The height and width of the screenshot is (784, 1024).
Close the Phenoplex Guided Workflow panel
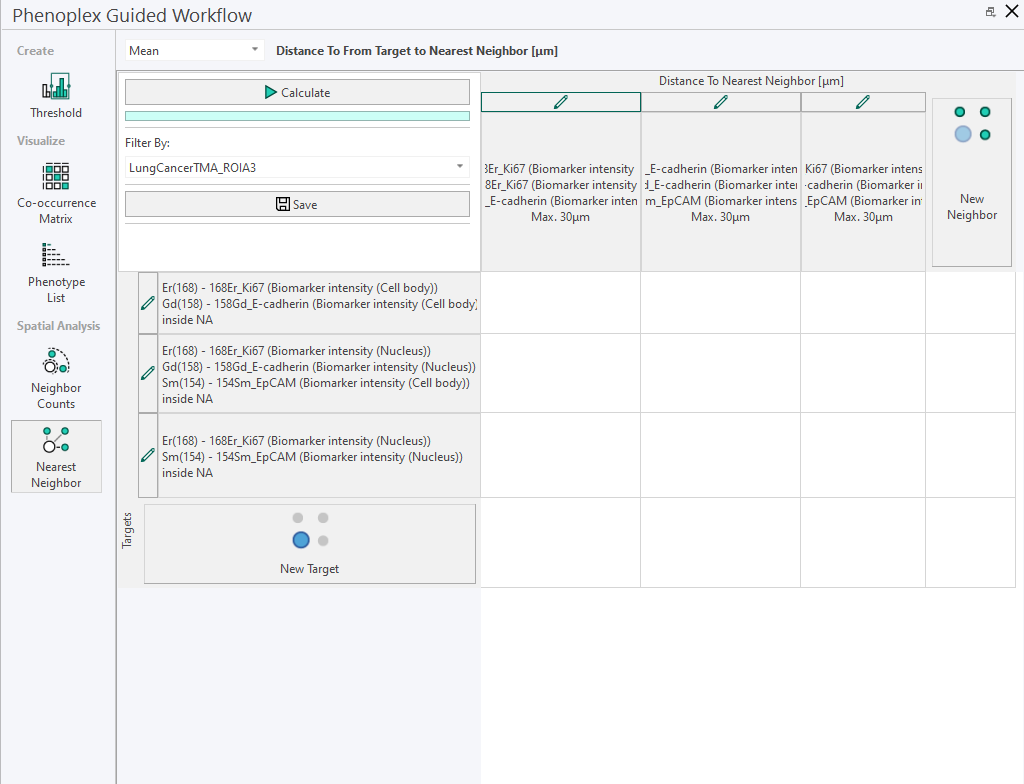click(1012, 11)
